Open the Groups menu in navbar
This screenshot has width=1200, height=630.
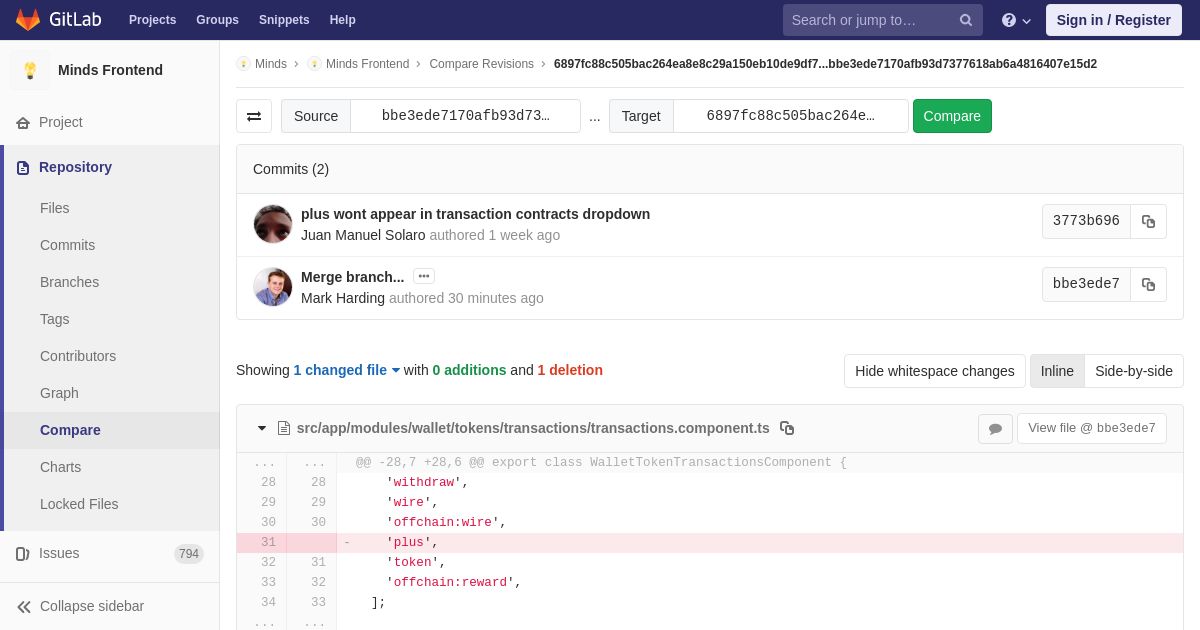(217, 20)
